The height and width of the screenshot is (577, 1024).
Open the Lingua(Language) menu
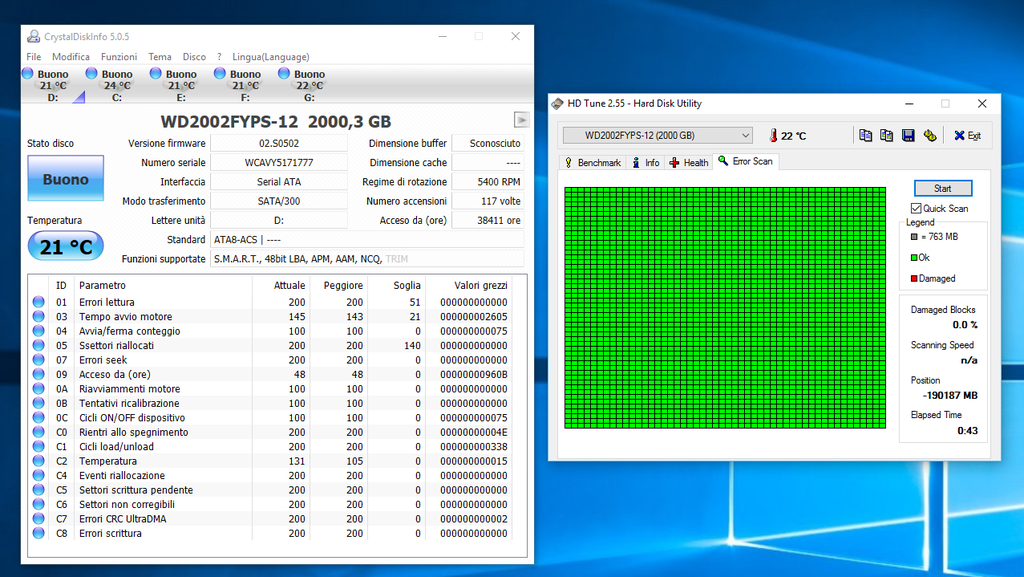(x=270, y=57)
